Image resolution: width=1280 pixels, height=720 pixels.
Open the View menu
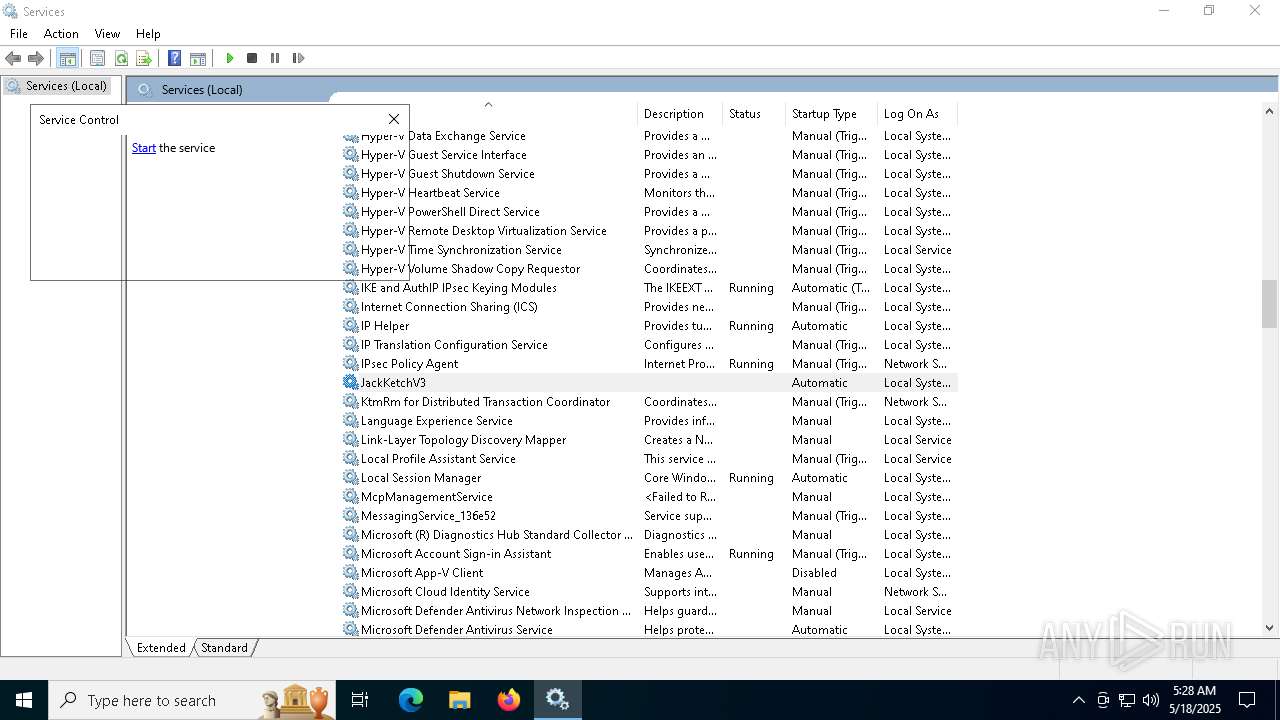tap(107, 34)
